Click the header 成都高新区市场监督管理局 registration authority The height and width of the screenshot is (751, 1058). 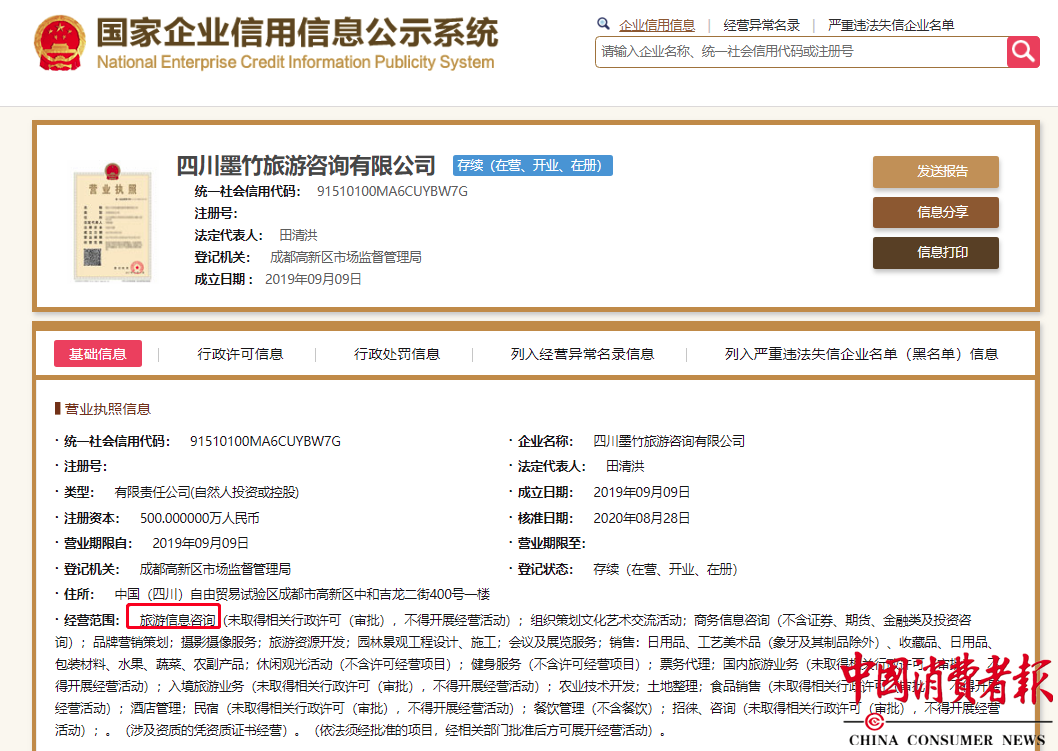[x=345, y=257]
